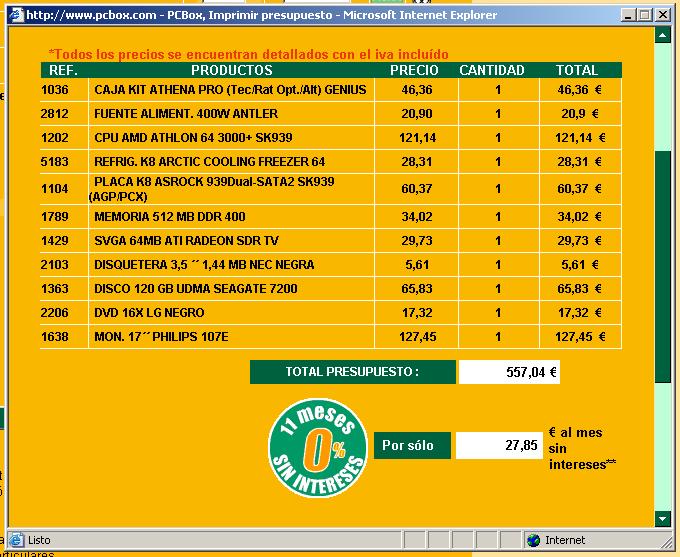Click MON. 17 PHILIPS 107E product name
The width and height of the screenshot is (680, 557).
[x=161, y=337]
